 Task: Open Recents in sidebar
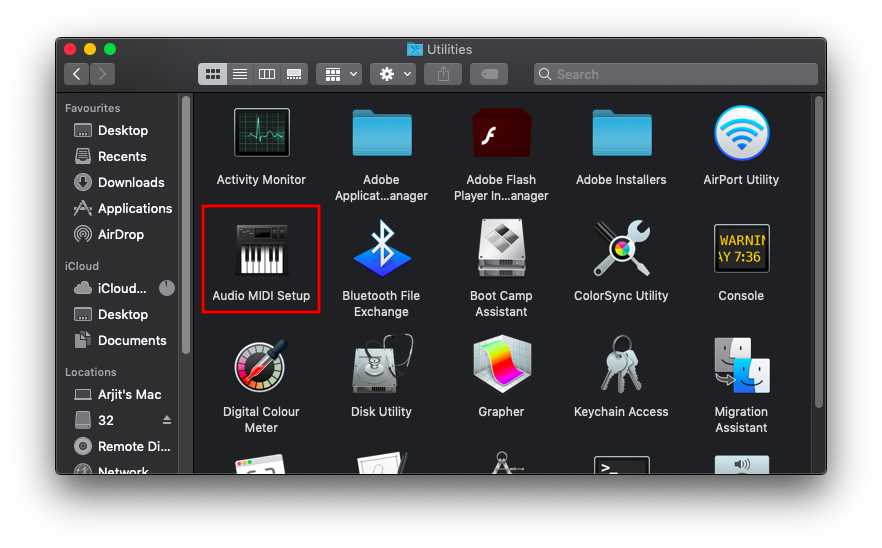[x=122, y=156]
